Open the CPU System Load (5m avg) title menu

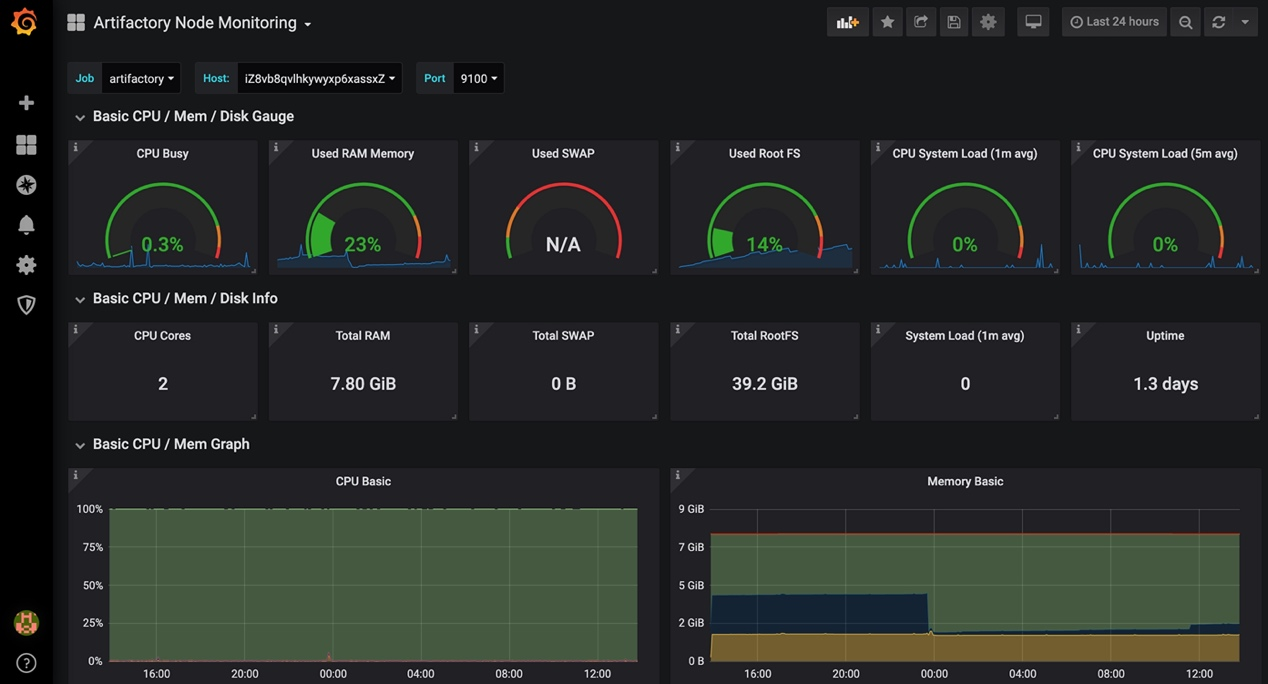coord(1165,153)
